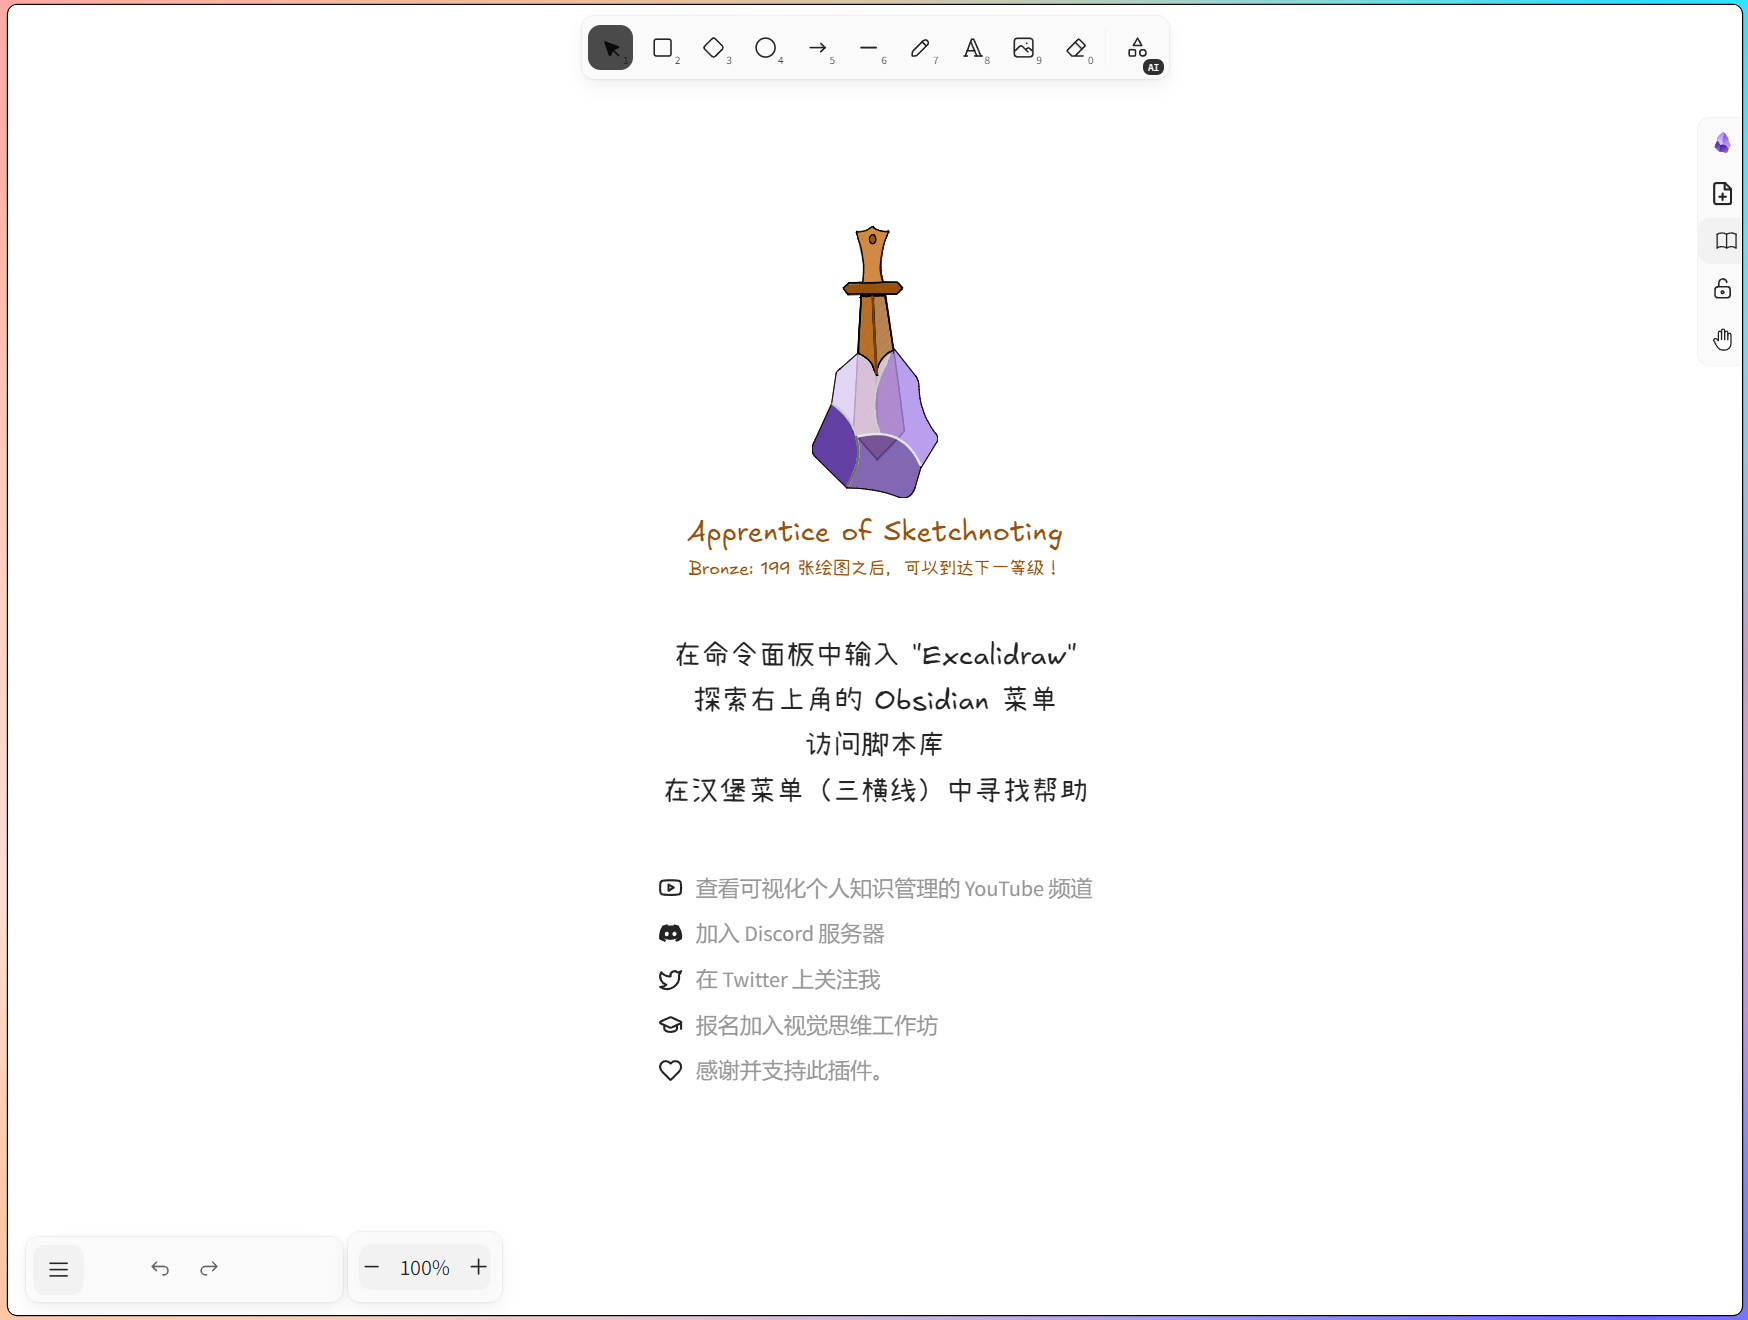Select the Eraser tool
The width and height of the screenshot is (1748, 1320).
coord(1076,48)
